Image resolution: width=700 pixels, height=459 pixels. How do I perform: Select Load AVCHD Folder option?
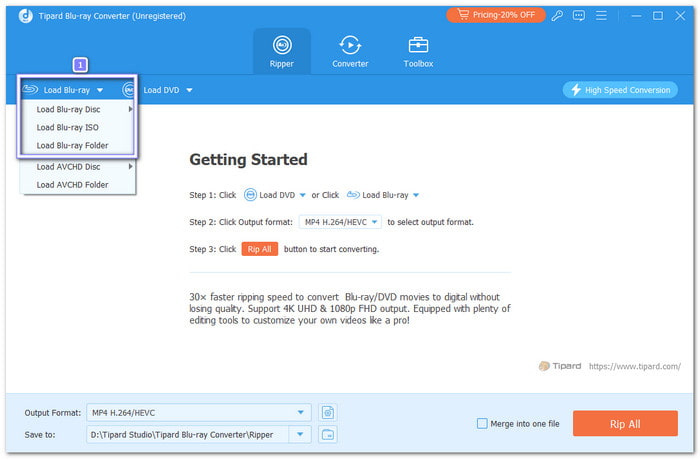72,184
